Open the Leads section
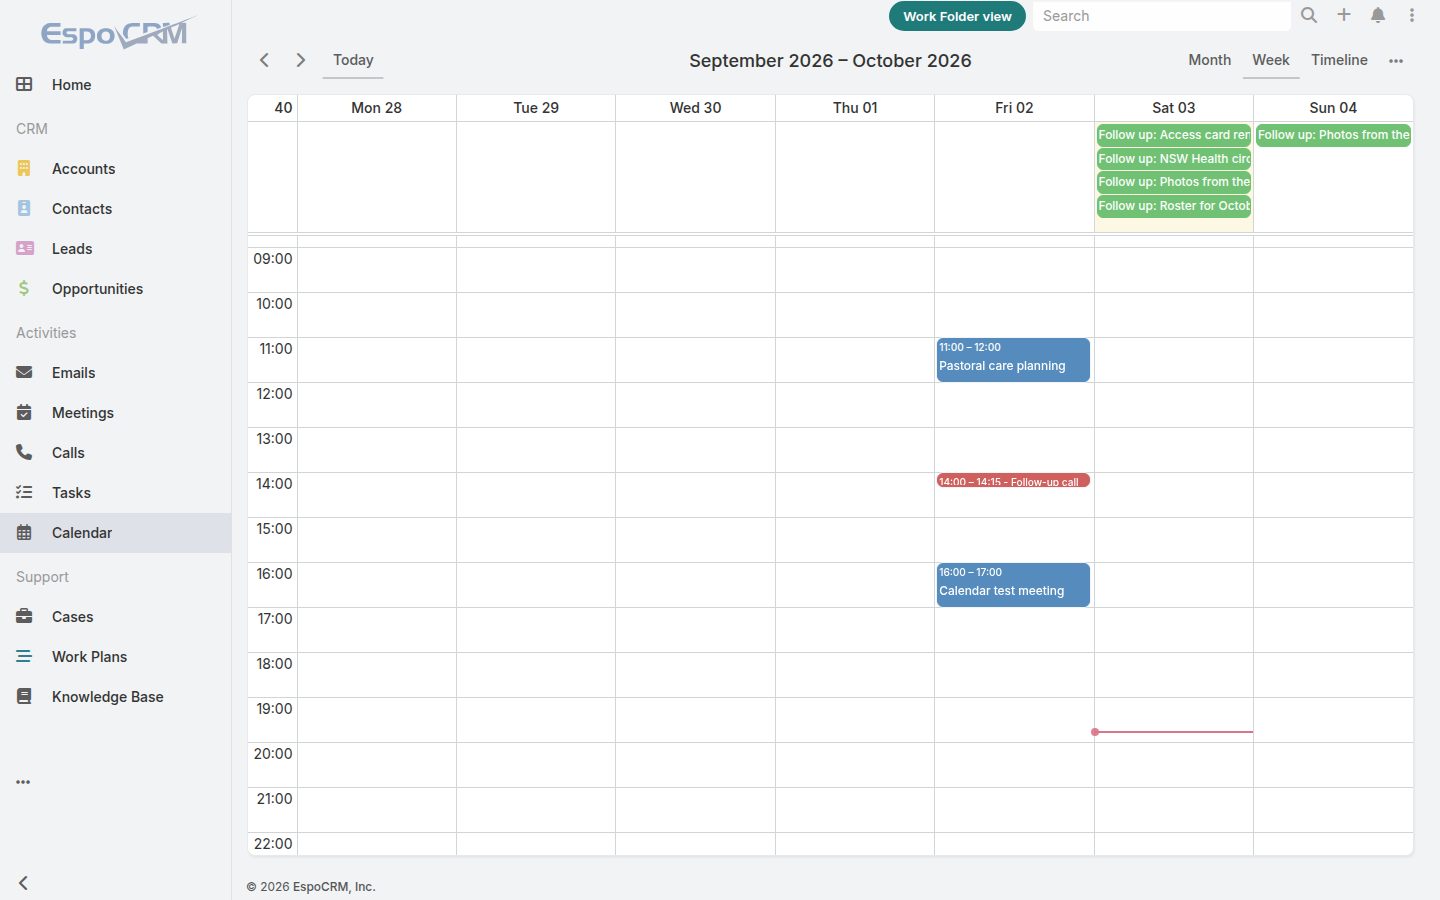The height and width of the screenshot is (900, 1440). [x=115, y=249]
